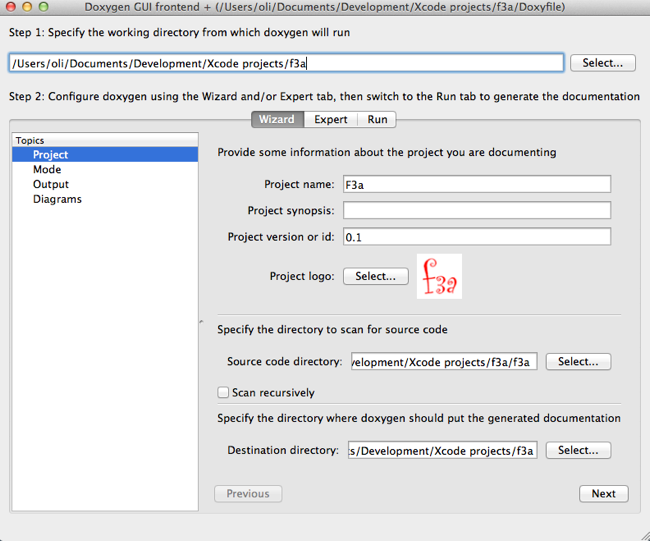The image size is (650, 541).
Task: Select the Project topic in sidebar
Action: (50, 155)
